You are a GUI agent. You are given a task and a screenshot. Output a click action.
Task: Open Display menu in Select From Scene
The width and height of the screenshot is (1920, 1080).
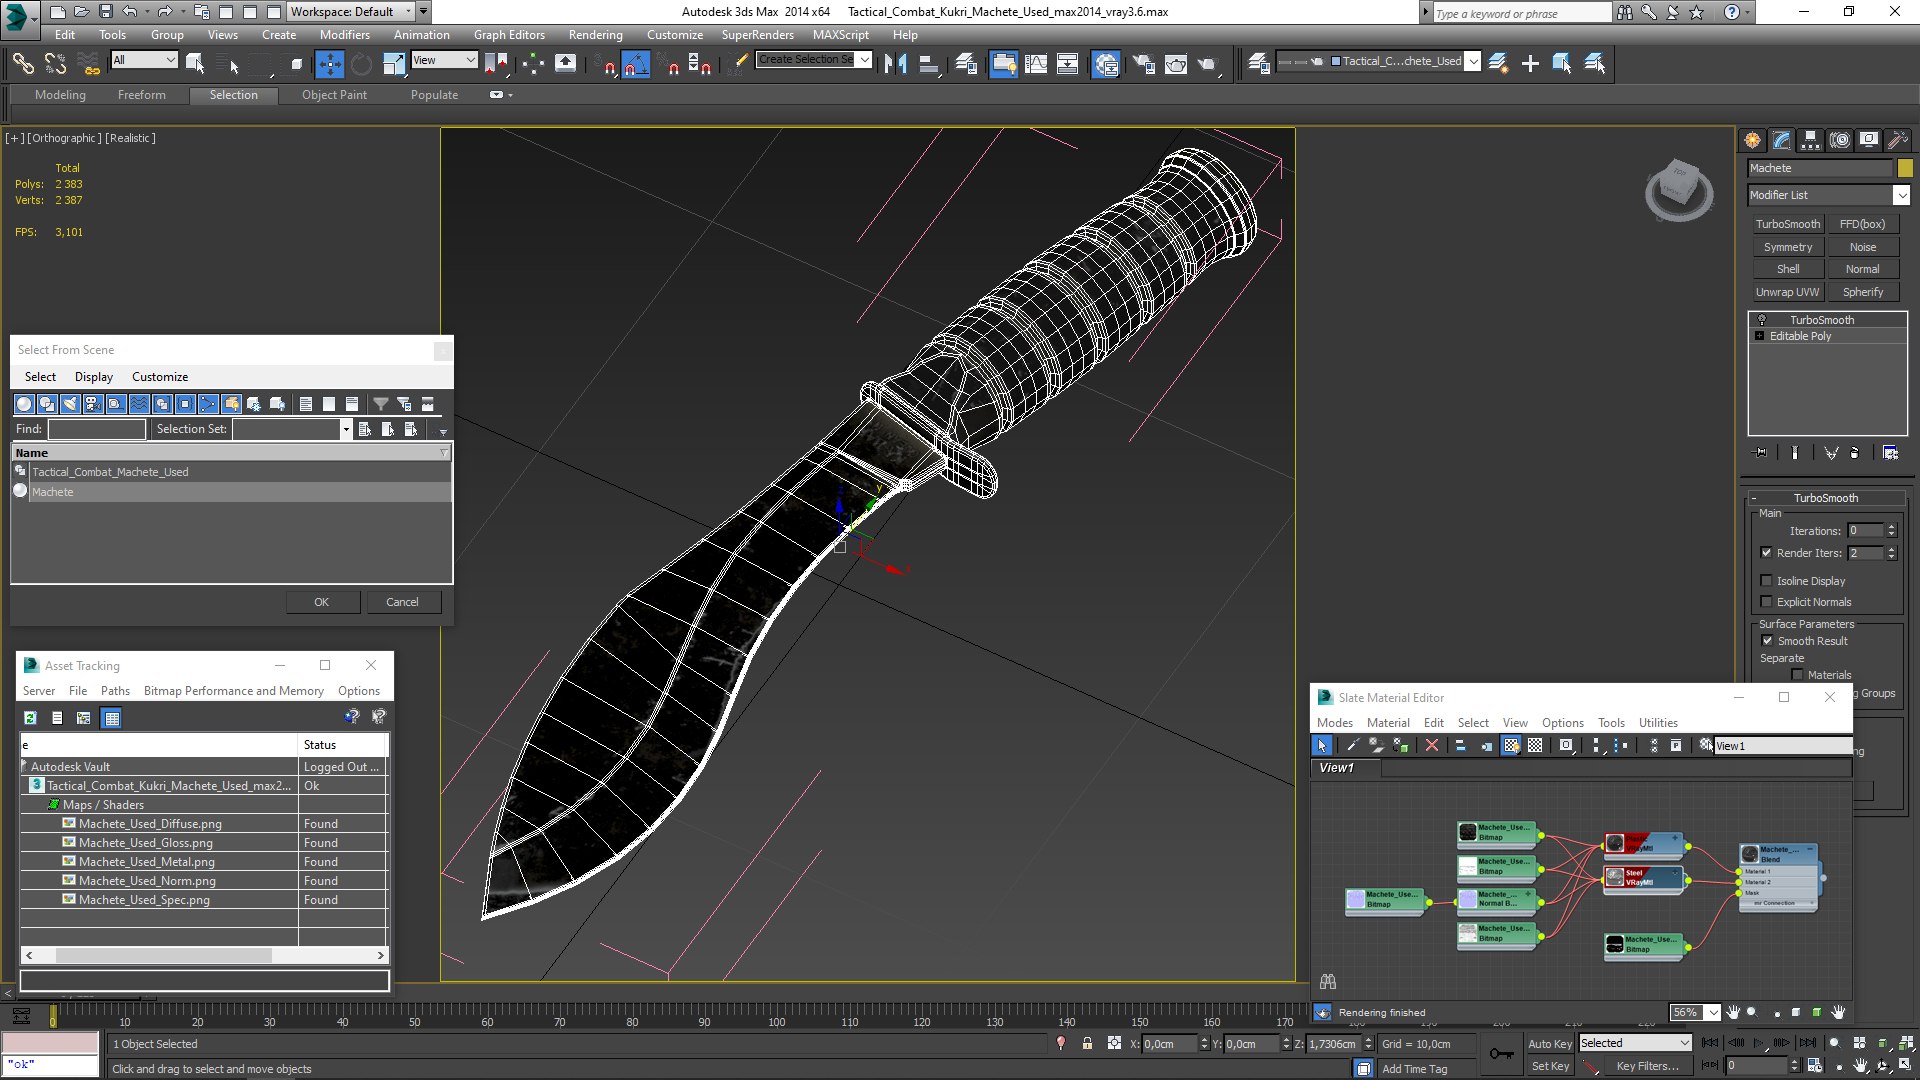(x=94, y=377)
